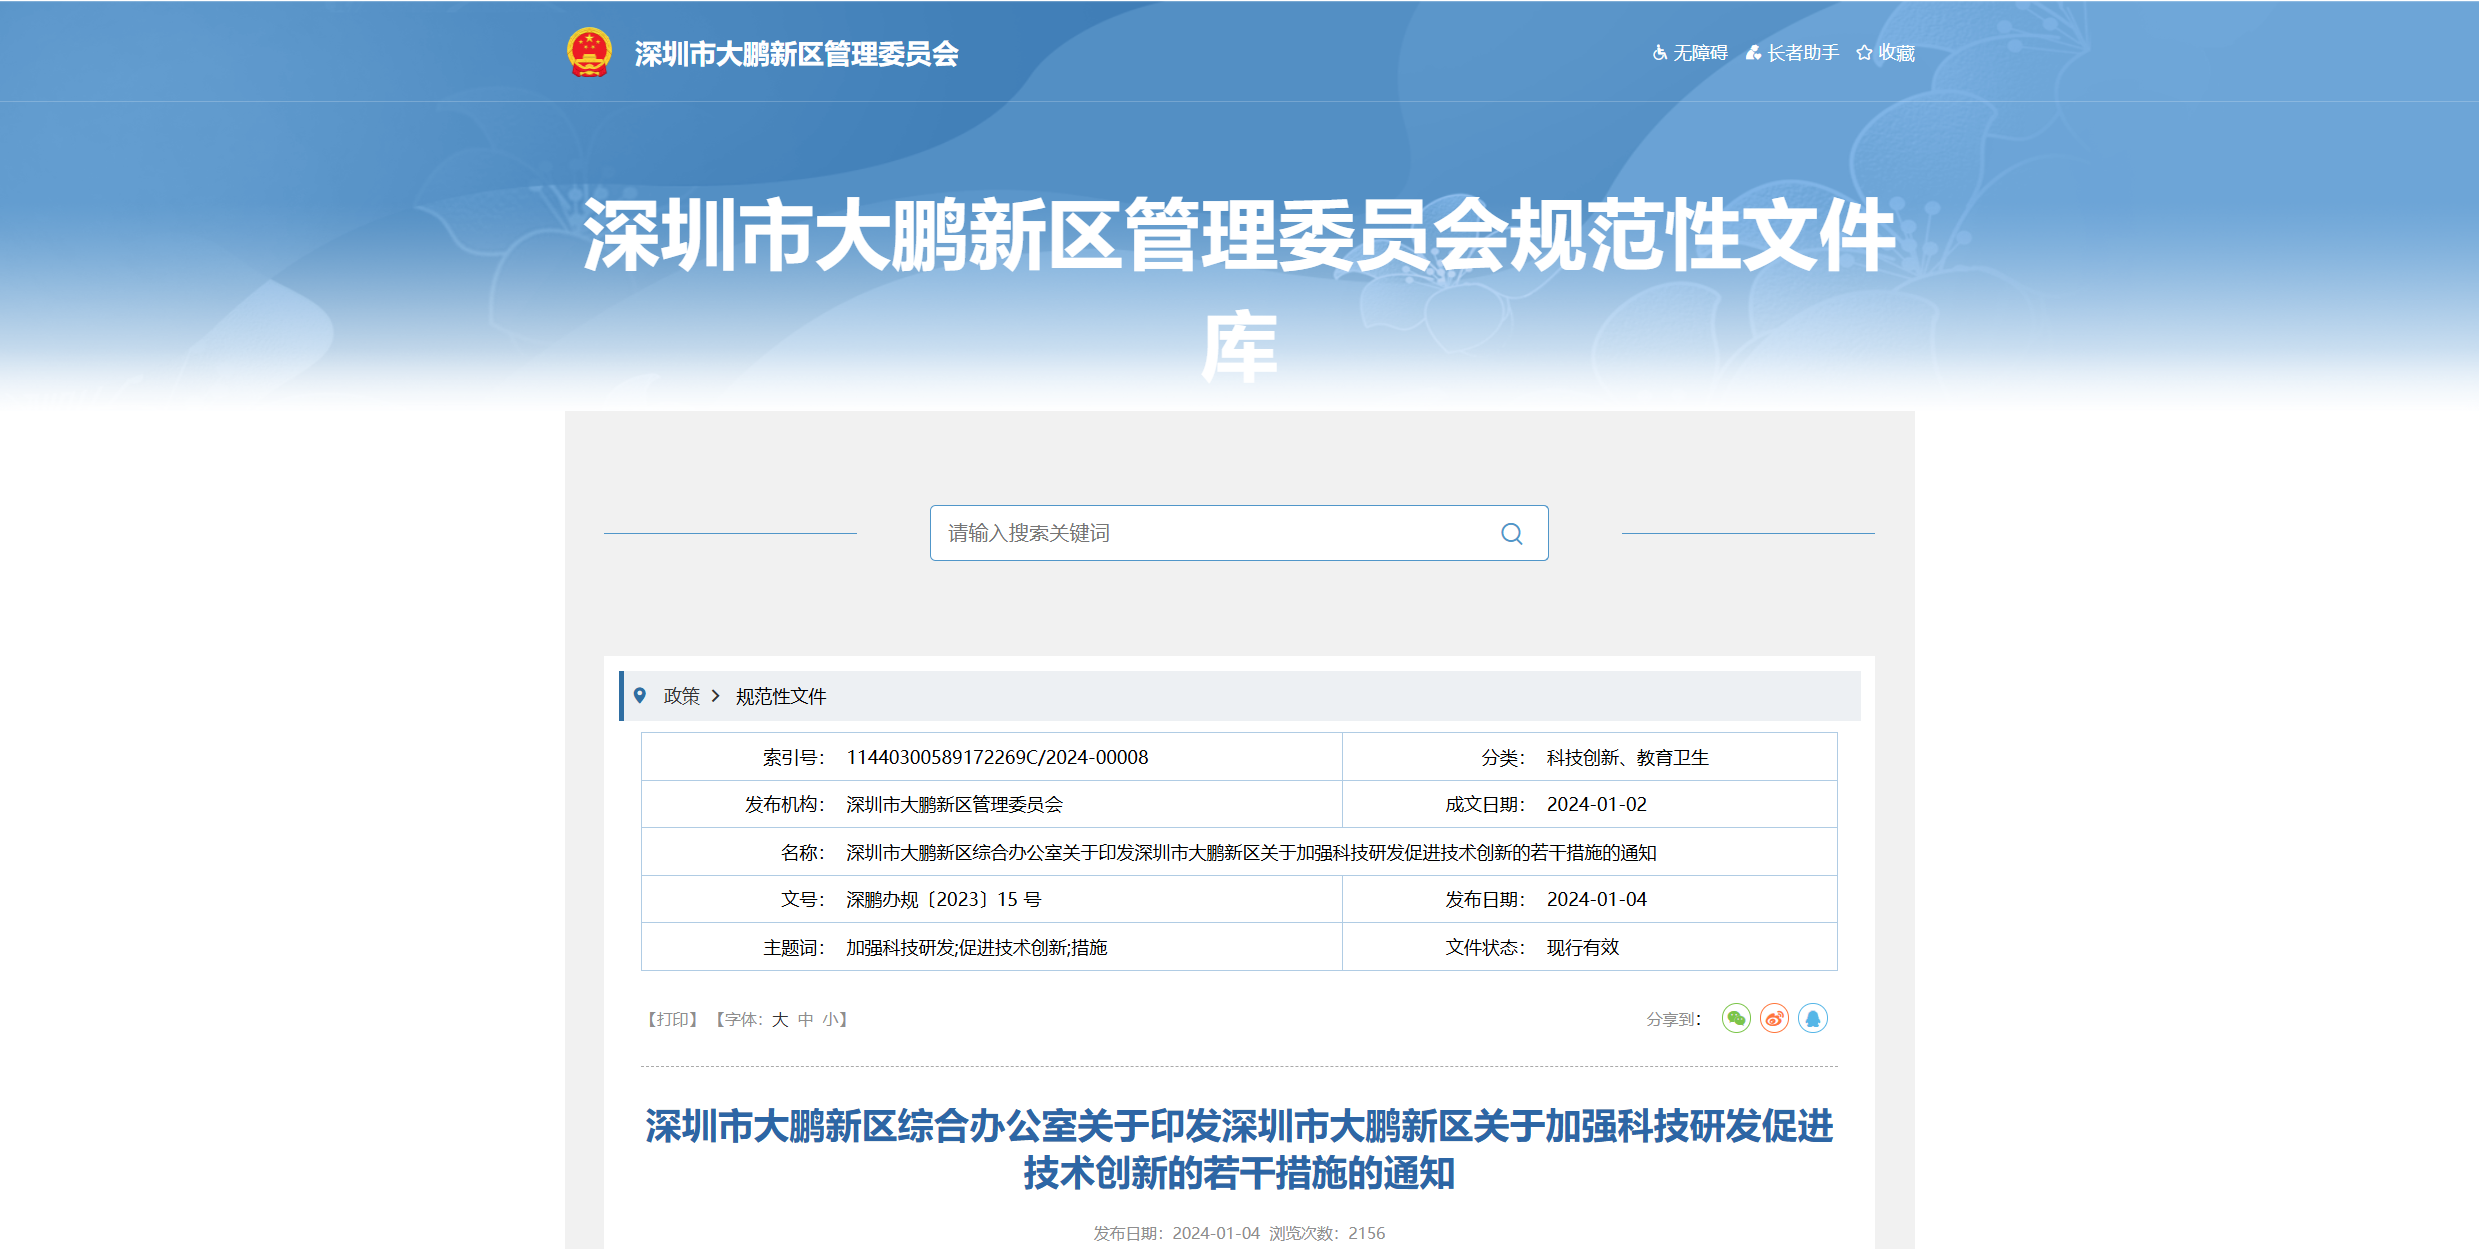
Task: Select medium font size 中
Action: [x=803, y=1019]
